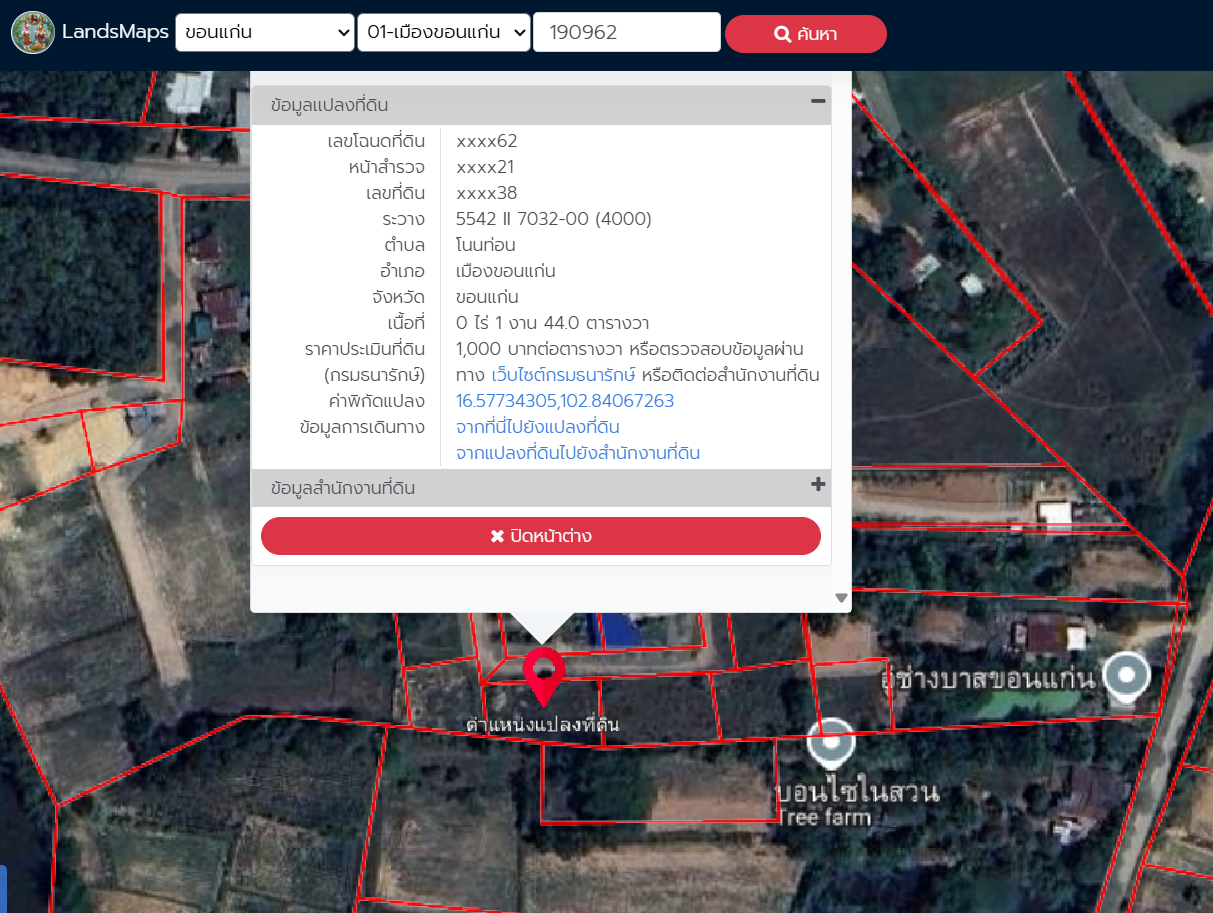Image resolution: width=1213 pixels, height=913 pixels.
Task: Open directions link จากที่นี่ไปยังแปลงที่ดิน
Action: tap(537, 427)
